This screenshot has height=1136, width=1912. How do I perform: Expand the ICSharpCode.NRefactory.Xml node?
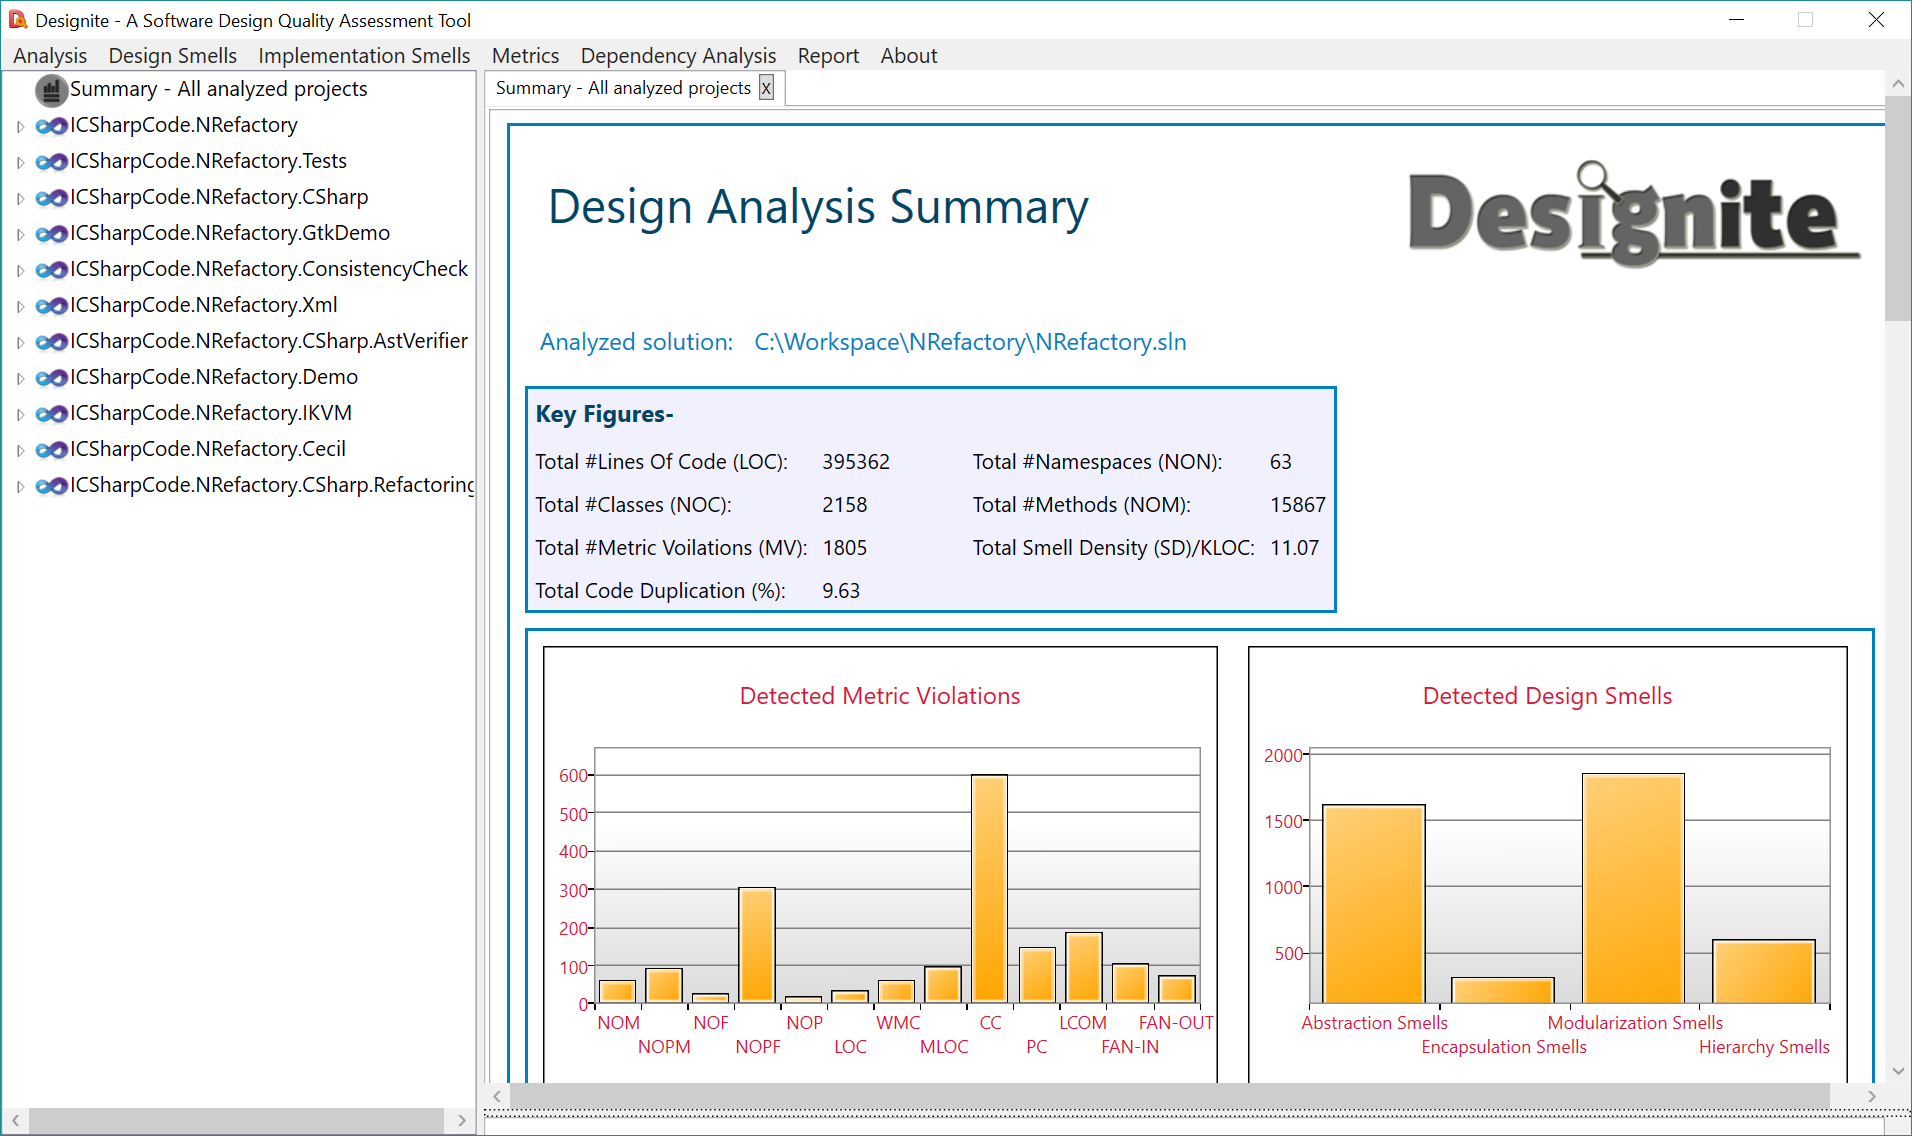pyautogui.click(x=20, y=307)
